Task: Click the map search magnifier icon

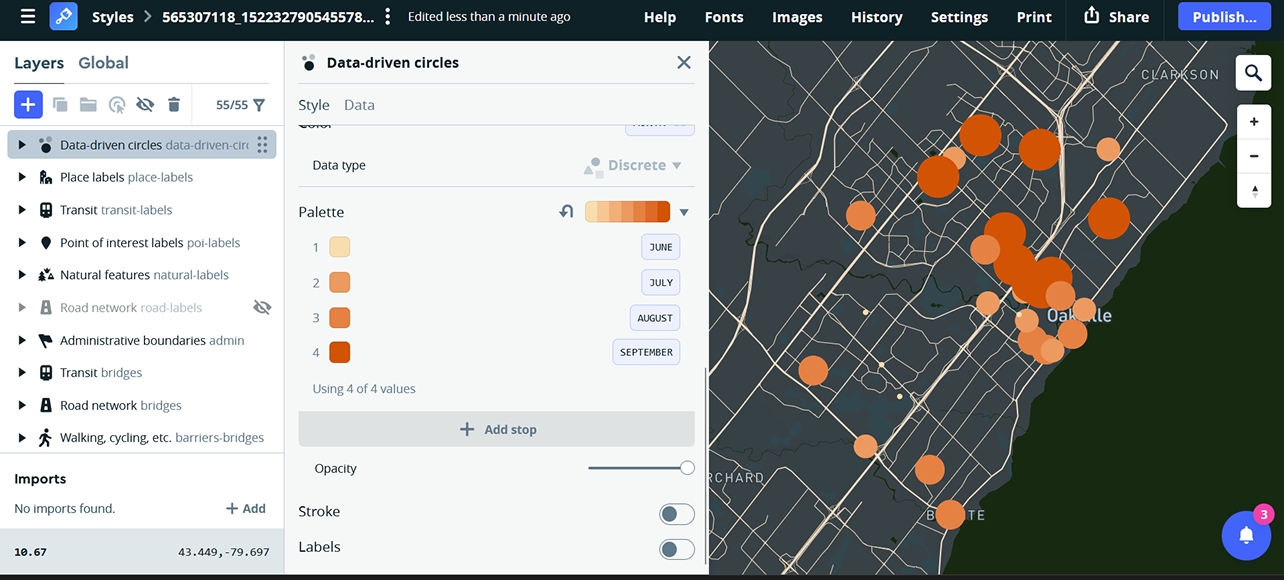Action: (x=1253, y=72)
